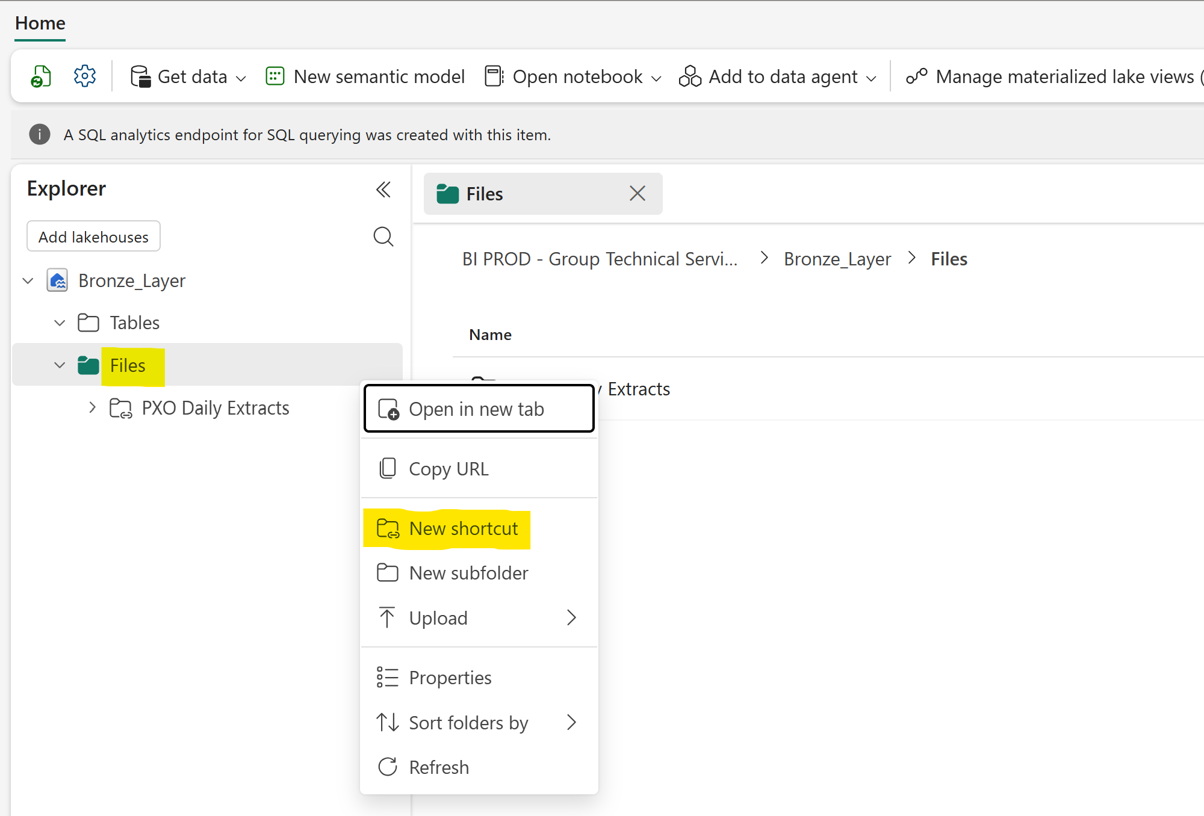Collapse the Explorer pane with double chevron
This screenshot has height=816, width=1204.
[383, 189]
